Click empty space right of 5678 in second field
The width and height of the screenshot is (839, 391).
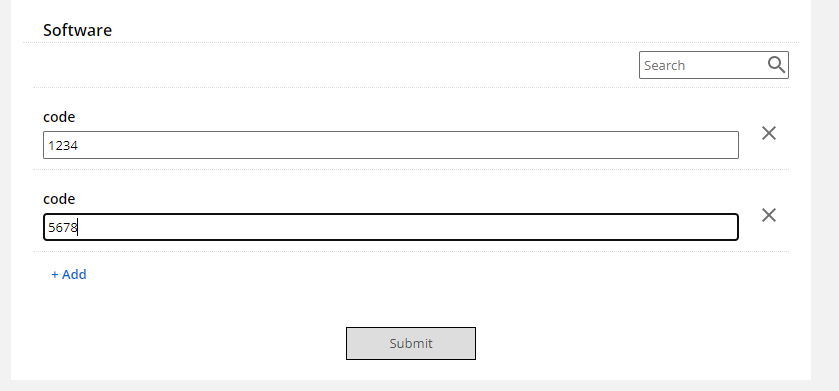coord(407,227)
